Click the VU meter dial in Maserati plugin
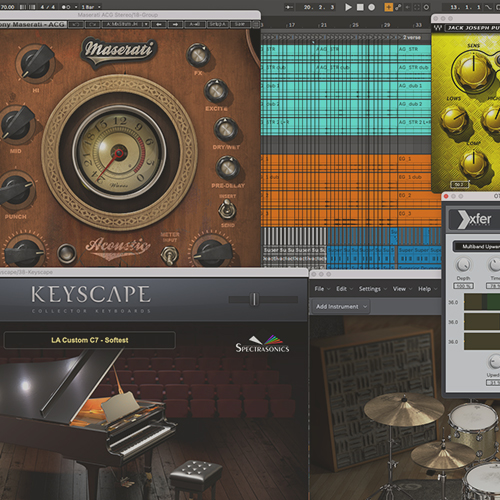This screenshot has height=500, width=500. point(119,153)
